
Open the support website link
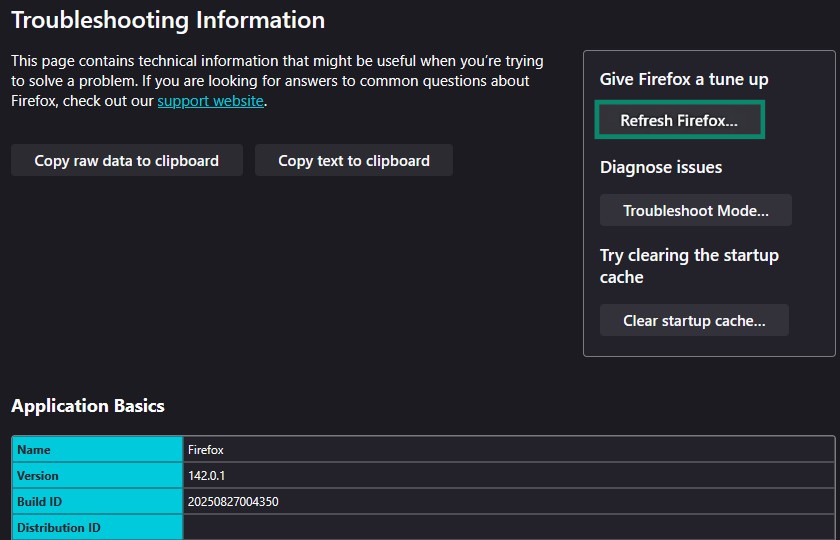210,101
